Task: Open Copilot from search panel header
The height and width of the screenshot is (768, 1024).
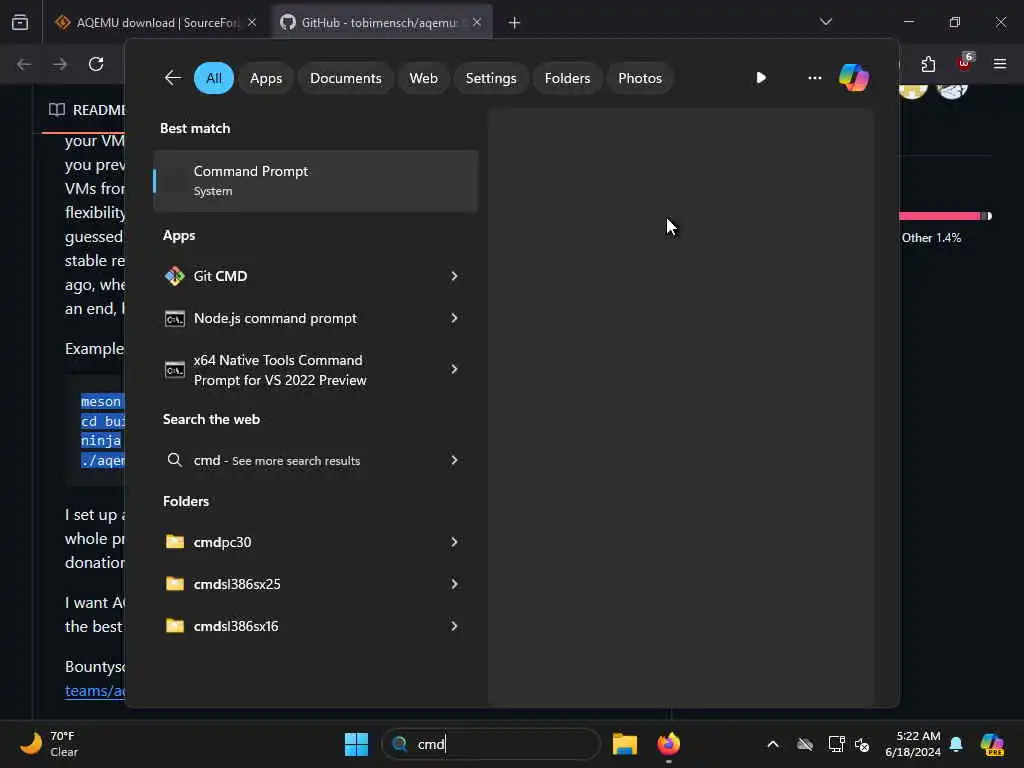Action: tap(854, 78)
